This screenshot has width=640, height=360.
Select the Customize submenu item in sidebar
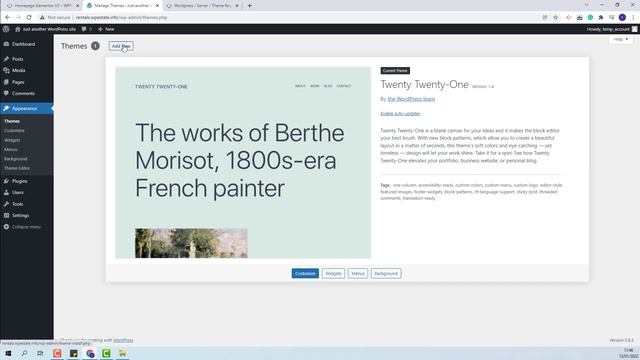14,131
